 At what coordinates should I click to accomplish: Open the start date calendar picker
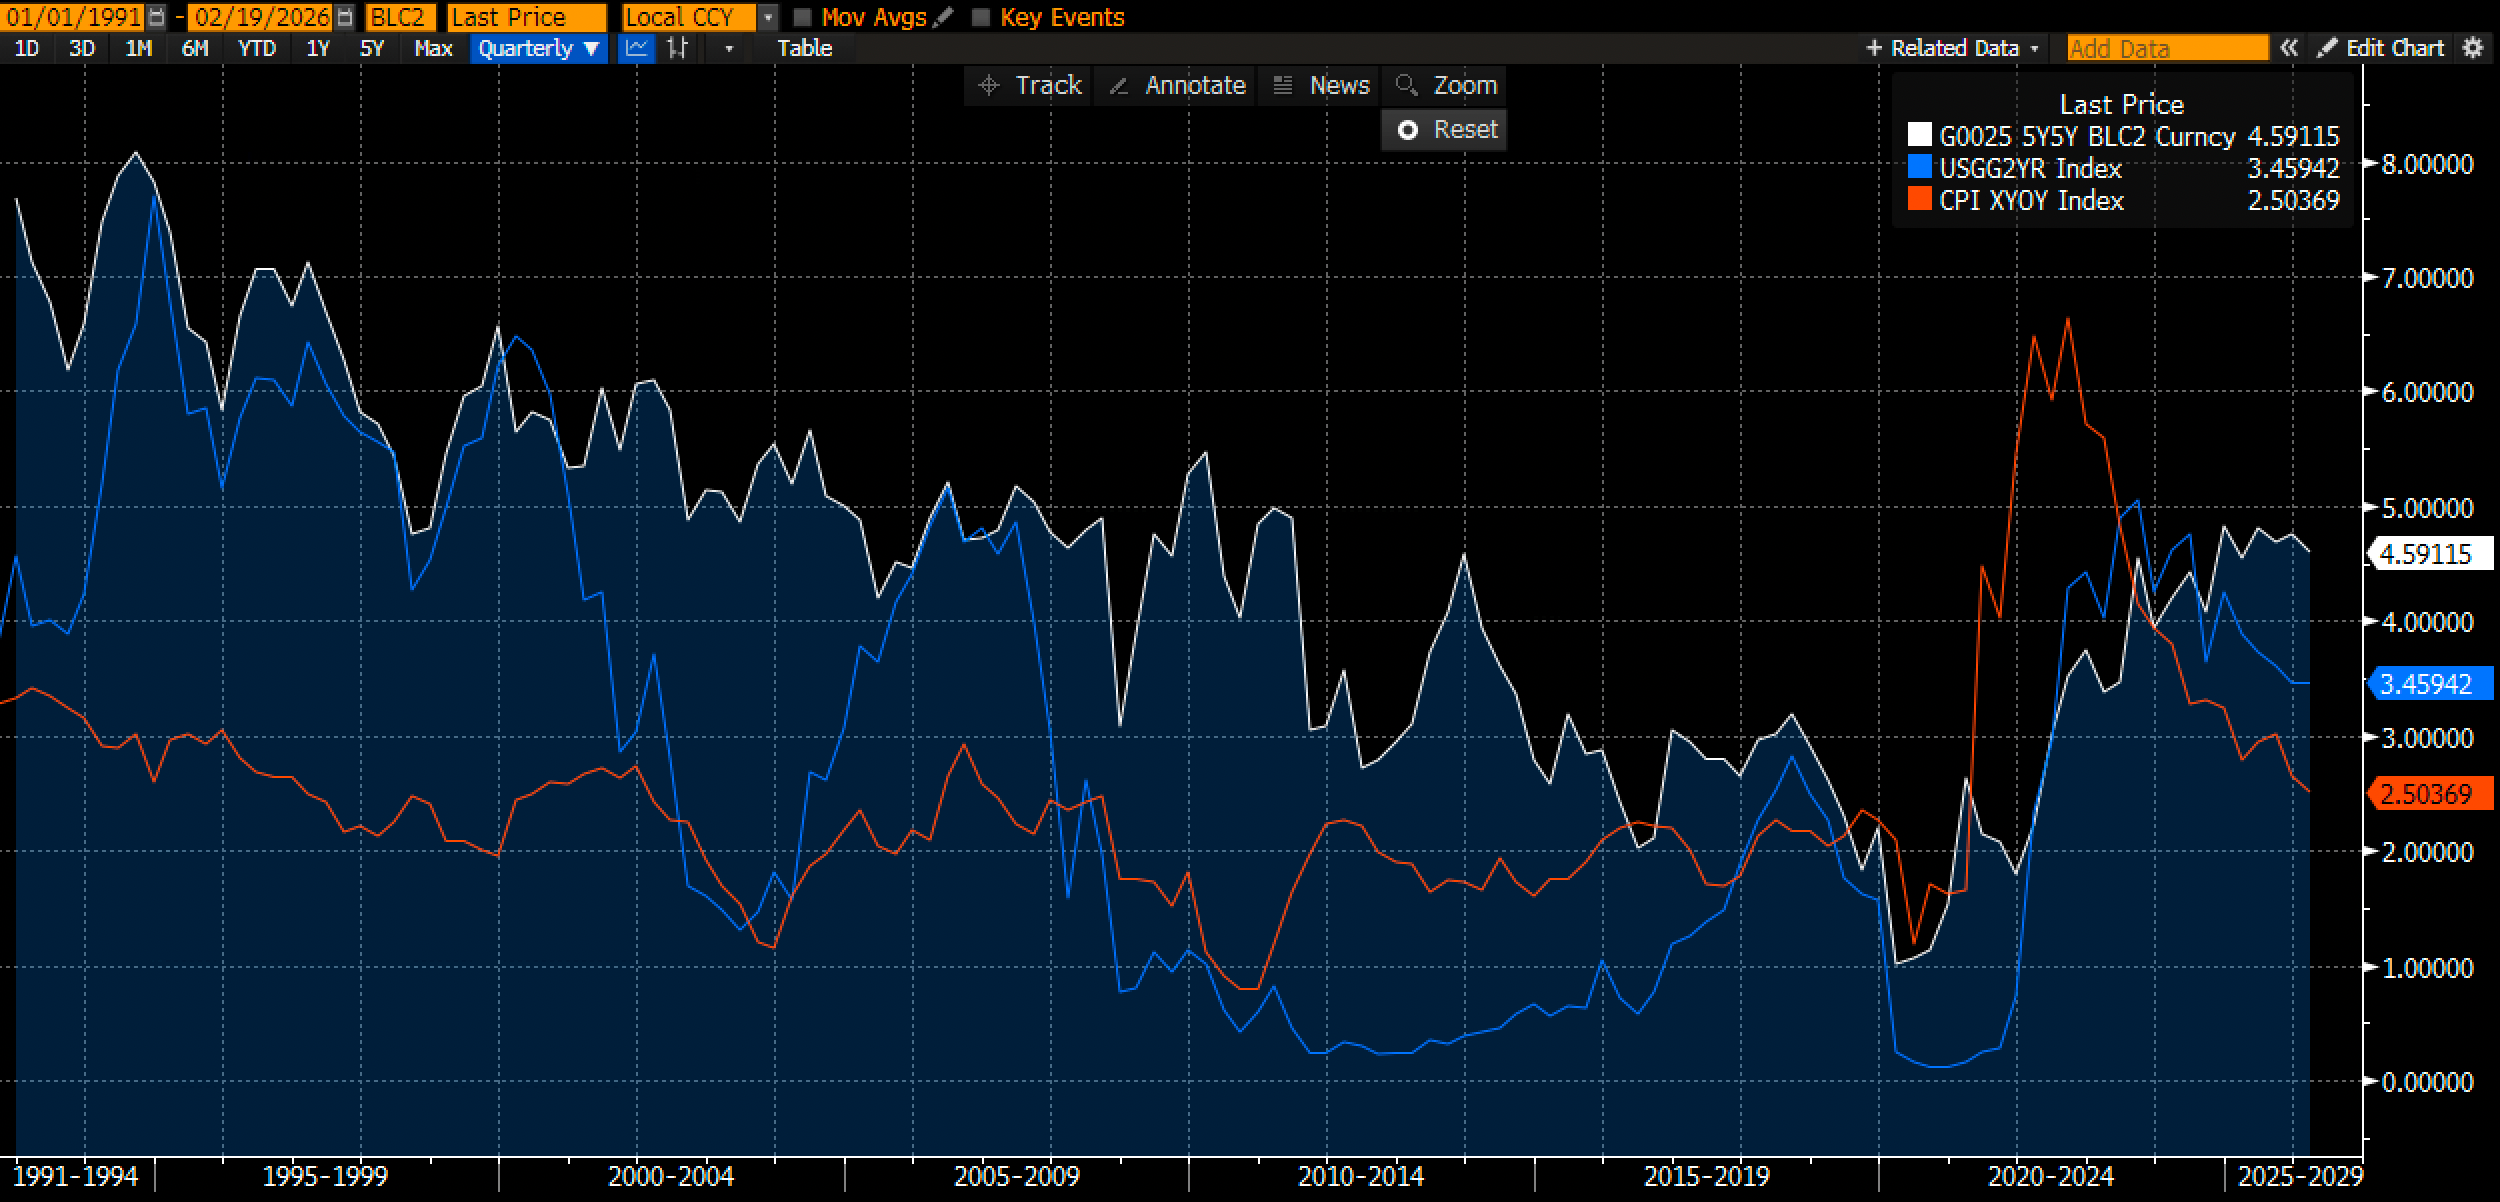(156, 17)
